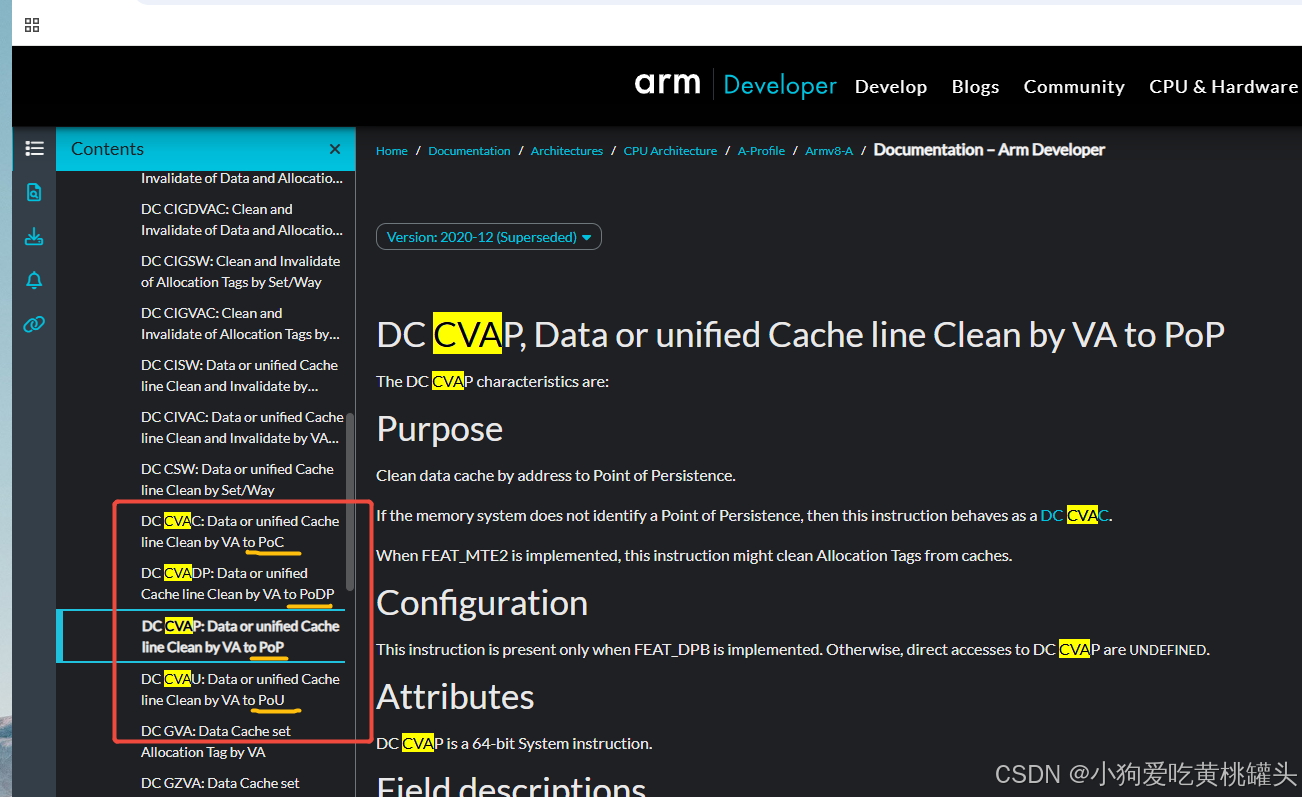
Task: Open the Contents list icon in sidebar
Action: (x=34, y=148)
